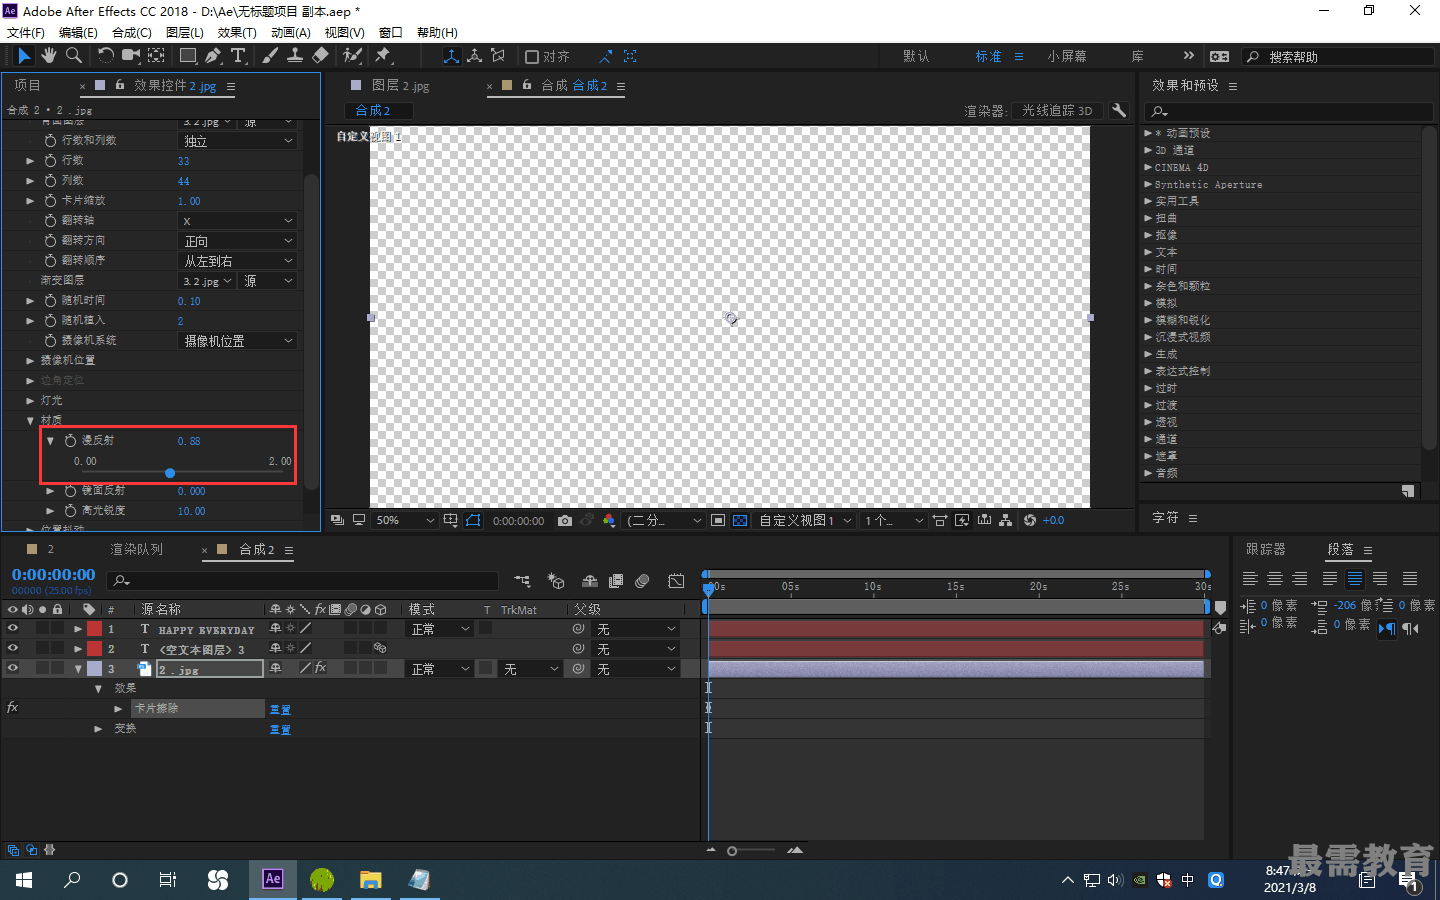
Task: Click the frame blending icon in timeline
Action: pyautogui.click(x=616, y=581)
